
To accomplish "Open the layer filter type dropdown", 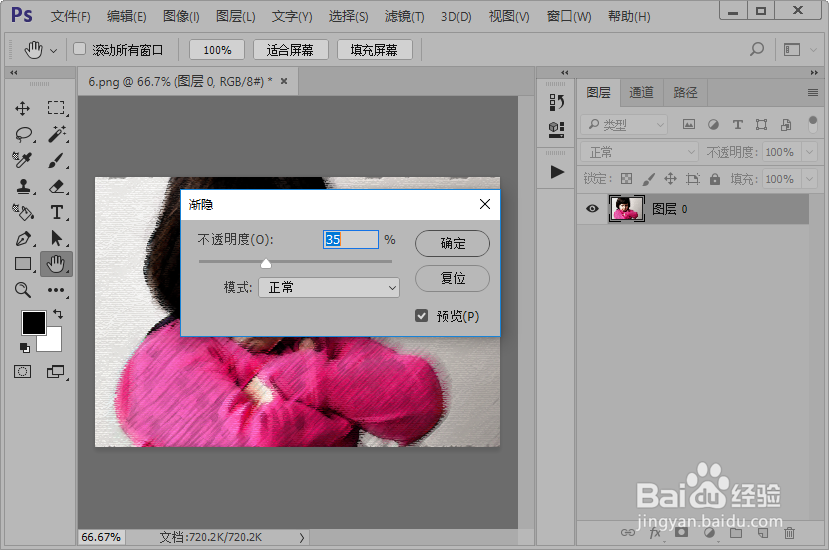I will tap(624, 124).
